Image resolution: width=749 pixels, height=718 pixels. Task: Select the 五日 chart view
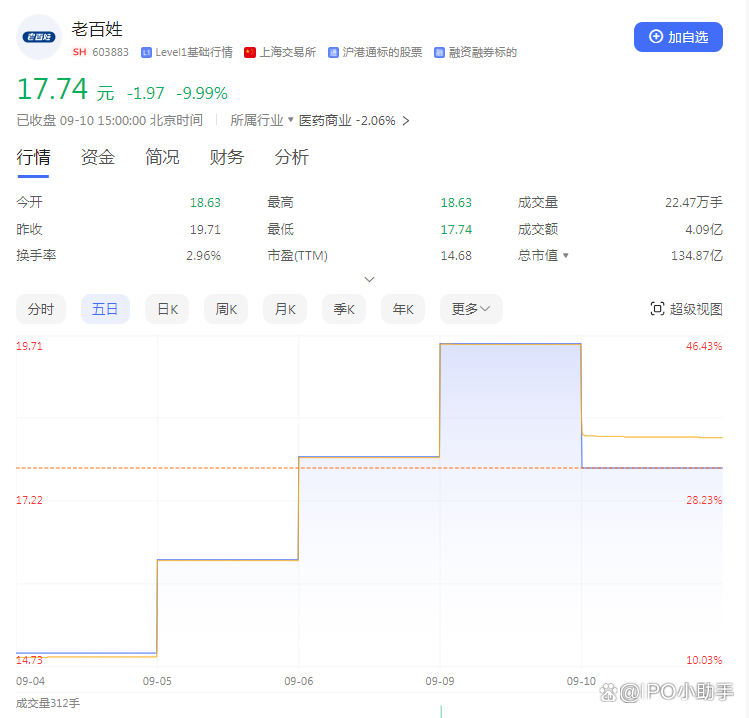[x=105, y=309]
